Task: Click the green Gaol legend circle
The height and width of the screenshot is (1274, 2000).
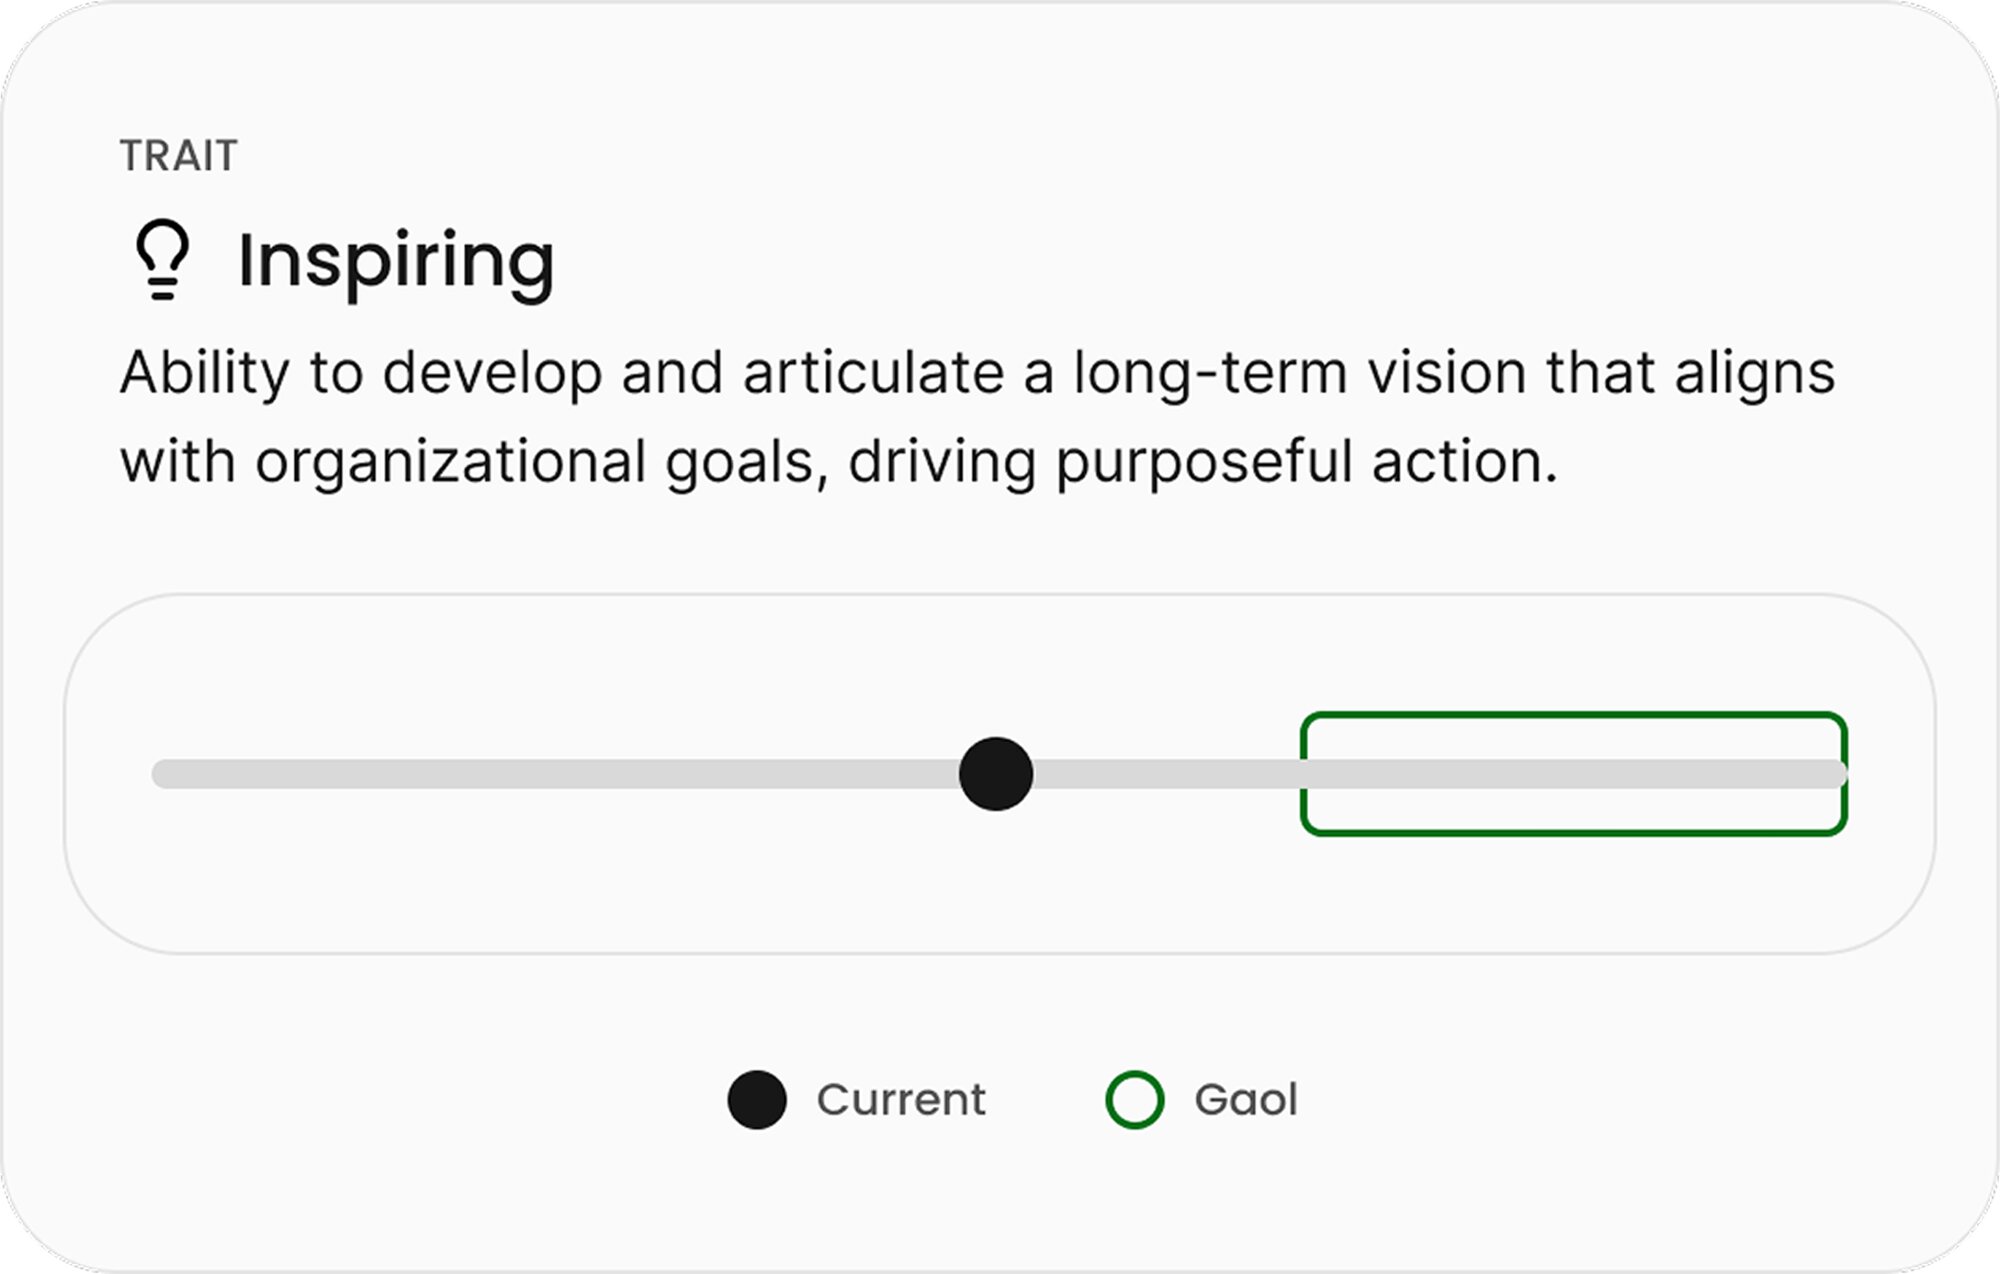Action: coord(1134,1100)
